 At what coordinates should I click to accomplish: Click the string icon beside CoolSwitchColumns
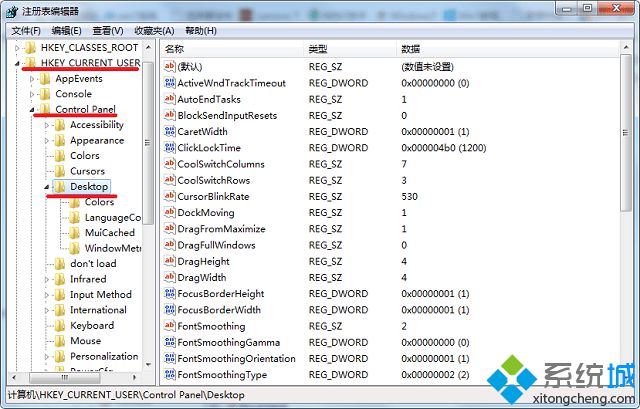pos(169,164)
